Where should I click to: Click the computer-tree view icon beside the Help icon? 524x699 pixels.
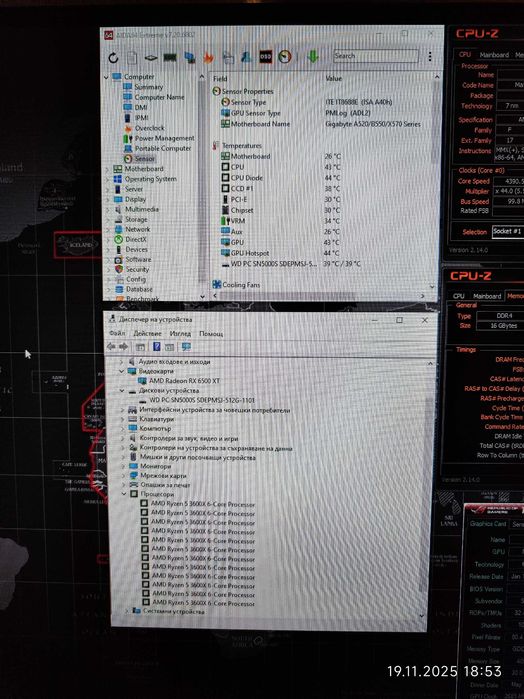click(169, 347)
